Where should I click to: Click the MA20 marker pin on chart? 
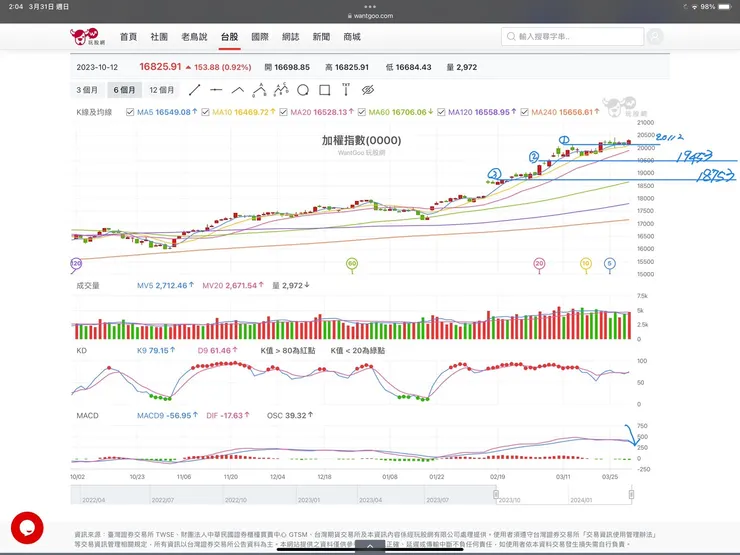(539, 265)
